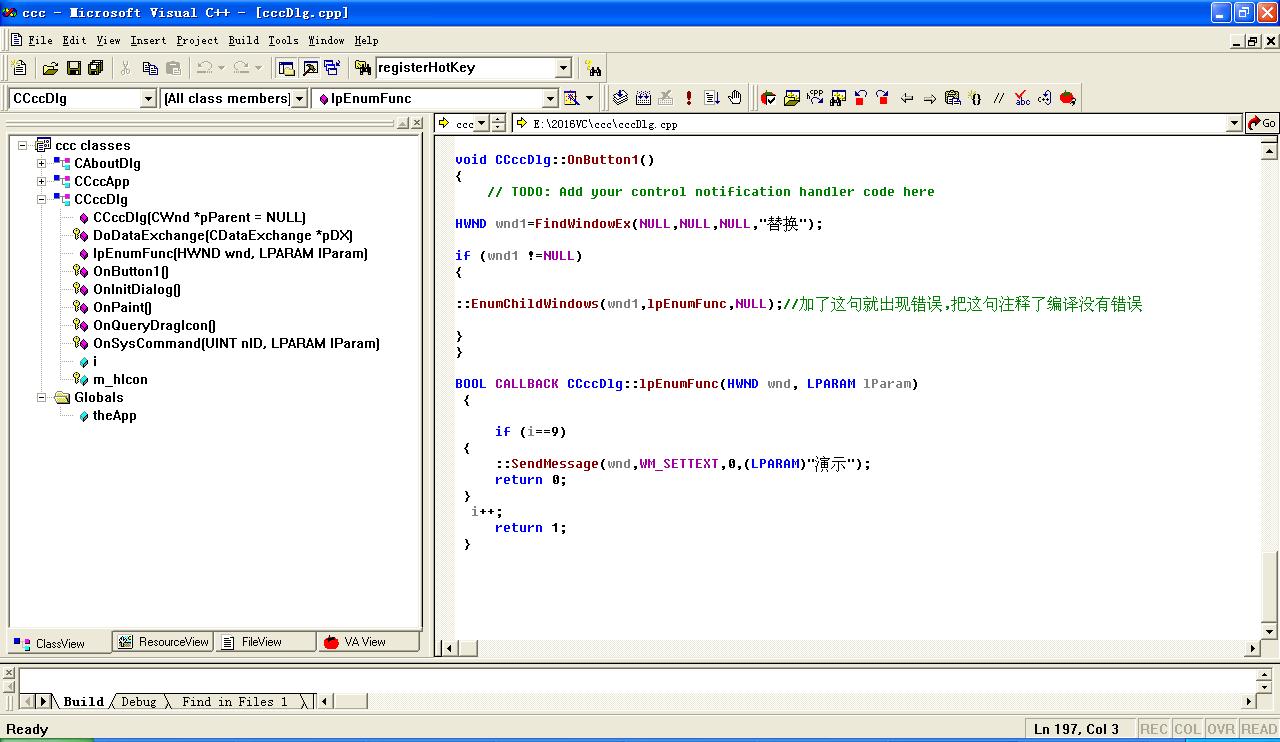Image resolution: width=1280 pixels, height=742 pixels.
Task: Open the File menu
Action: click(40, 40)
